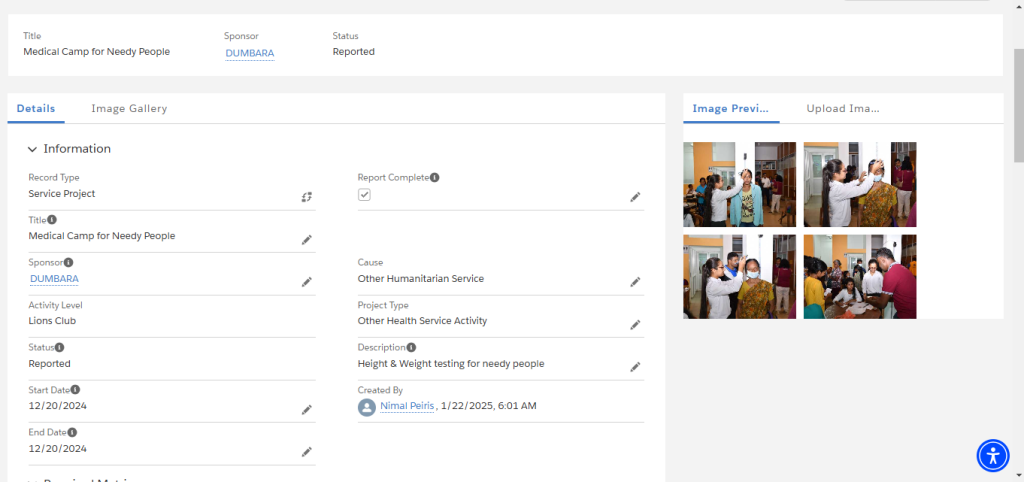Image resolution: width=1024 pixels, height=482 pixels.
Task: Show the Start Date info tooltip
Action: point(75,390)
